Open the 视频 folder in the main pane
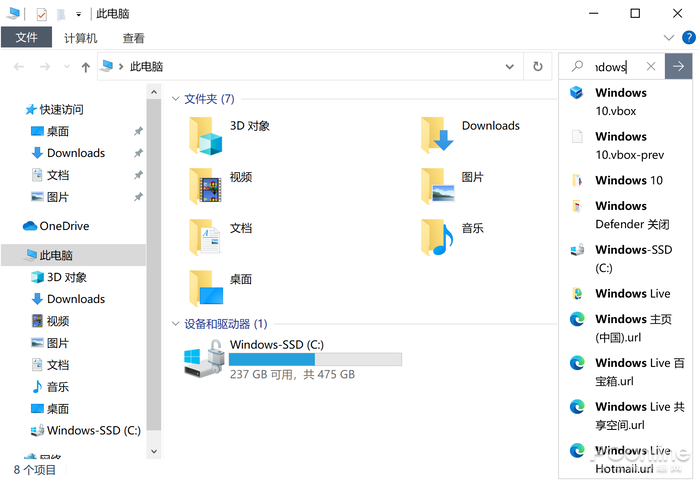The image size is (700, 481). (x=221, y=186)
